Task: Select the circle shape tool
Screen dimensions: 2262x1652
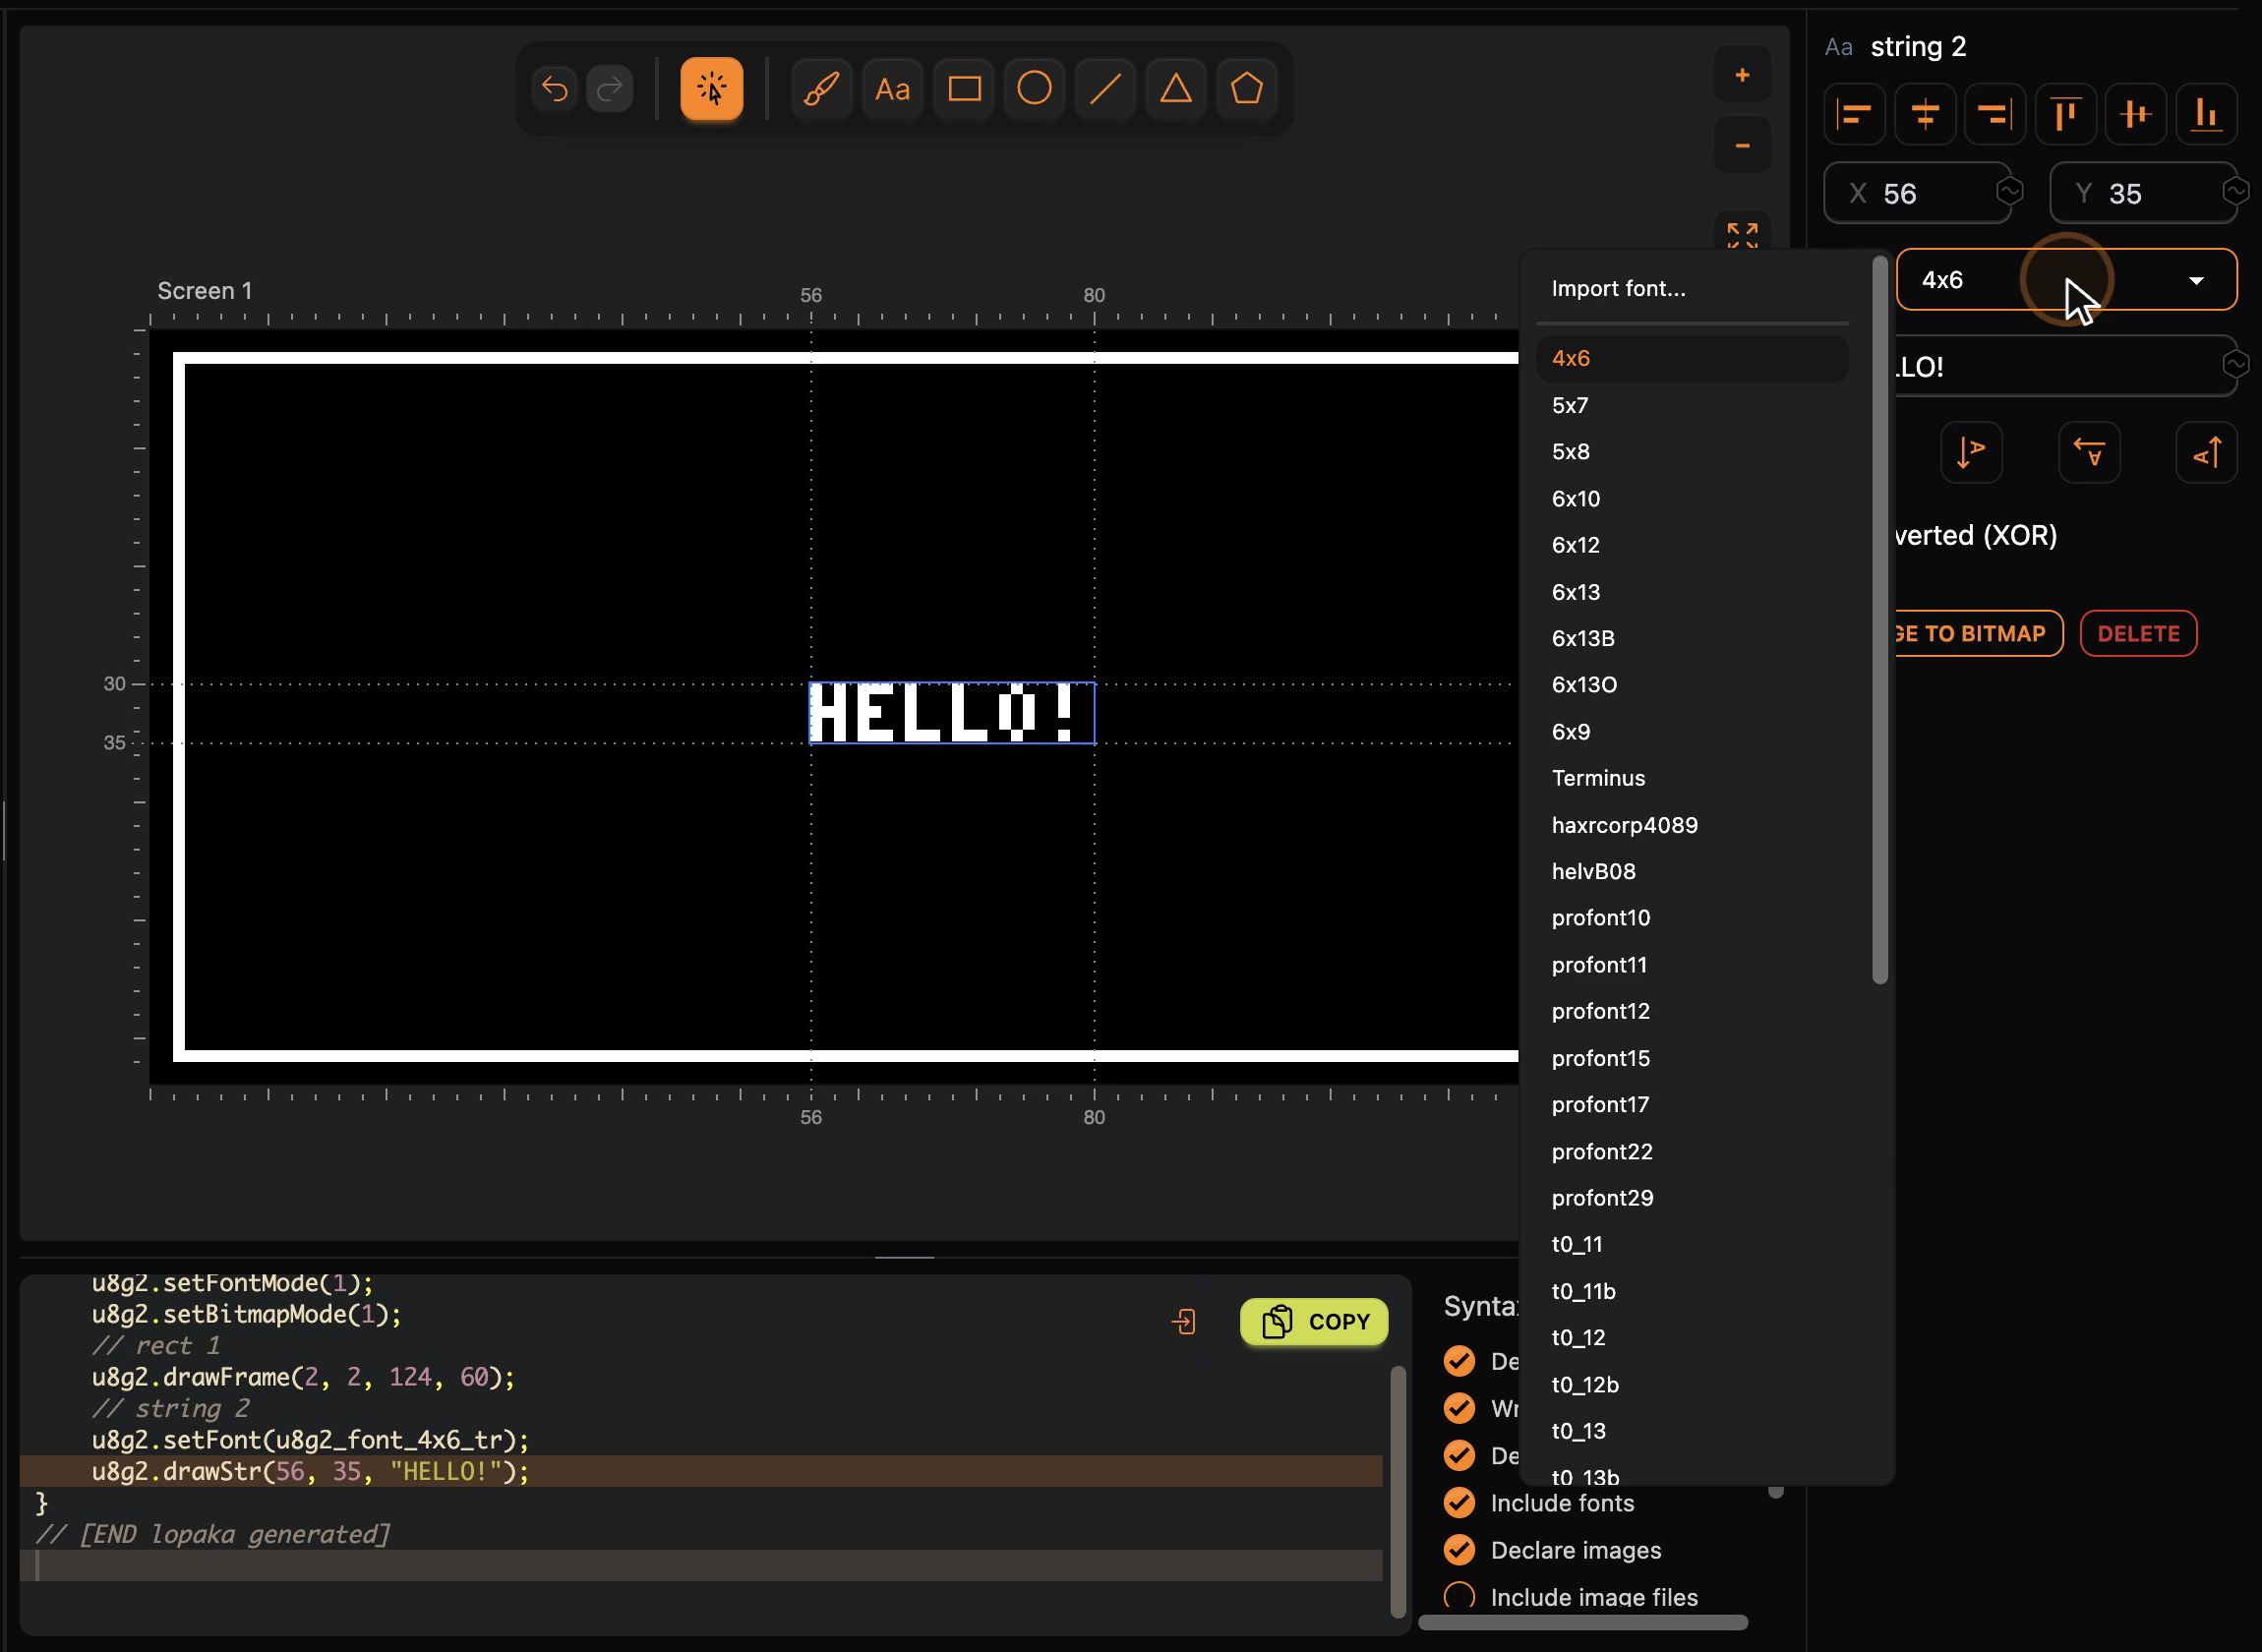Action: point(1034,89)
